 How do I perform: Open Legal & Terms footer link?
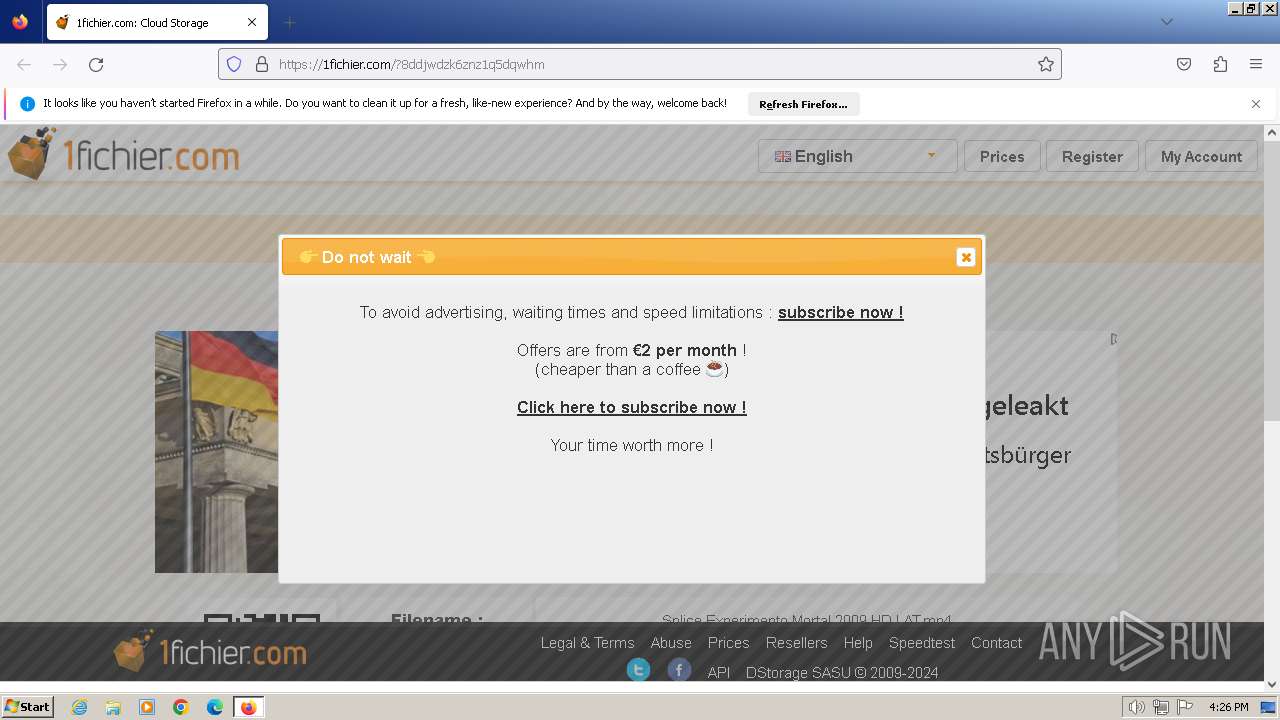(588, 643)
